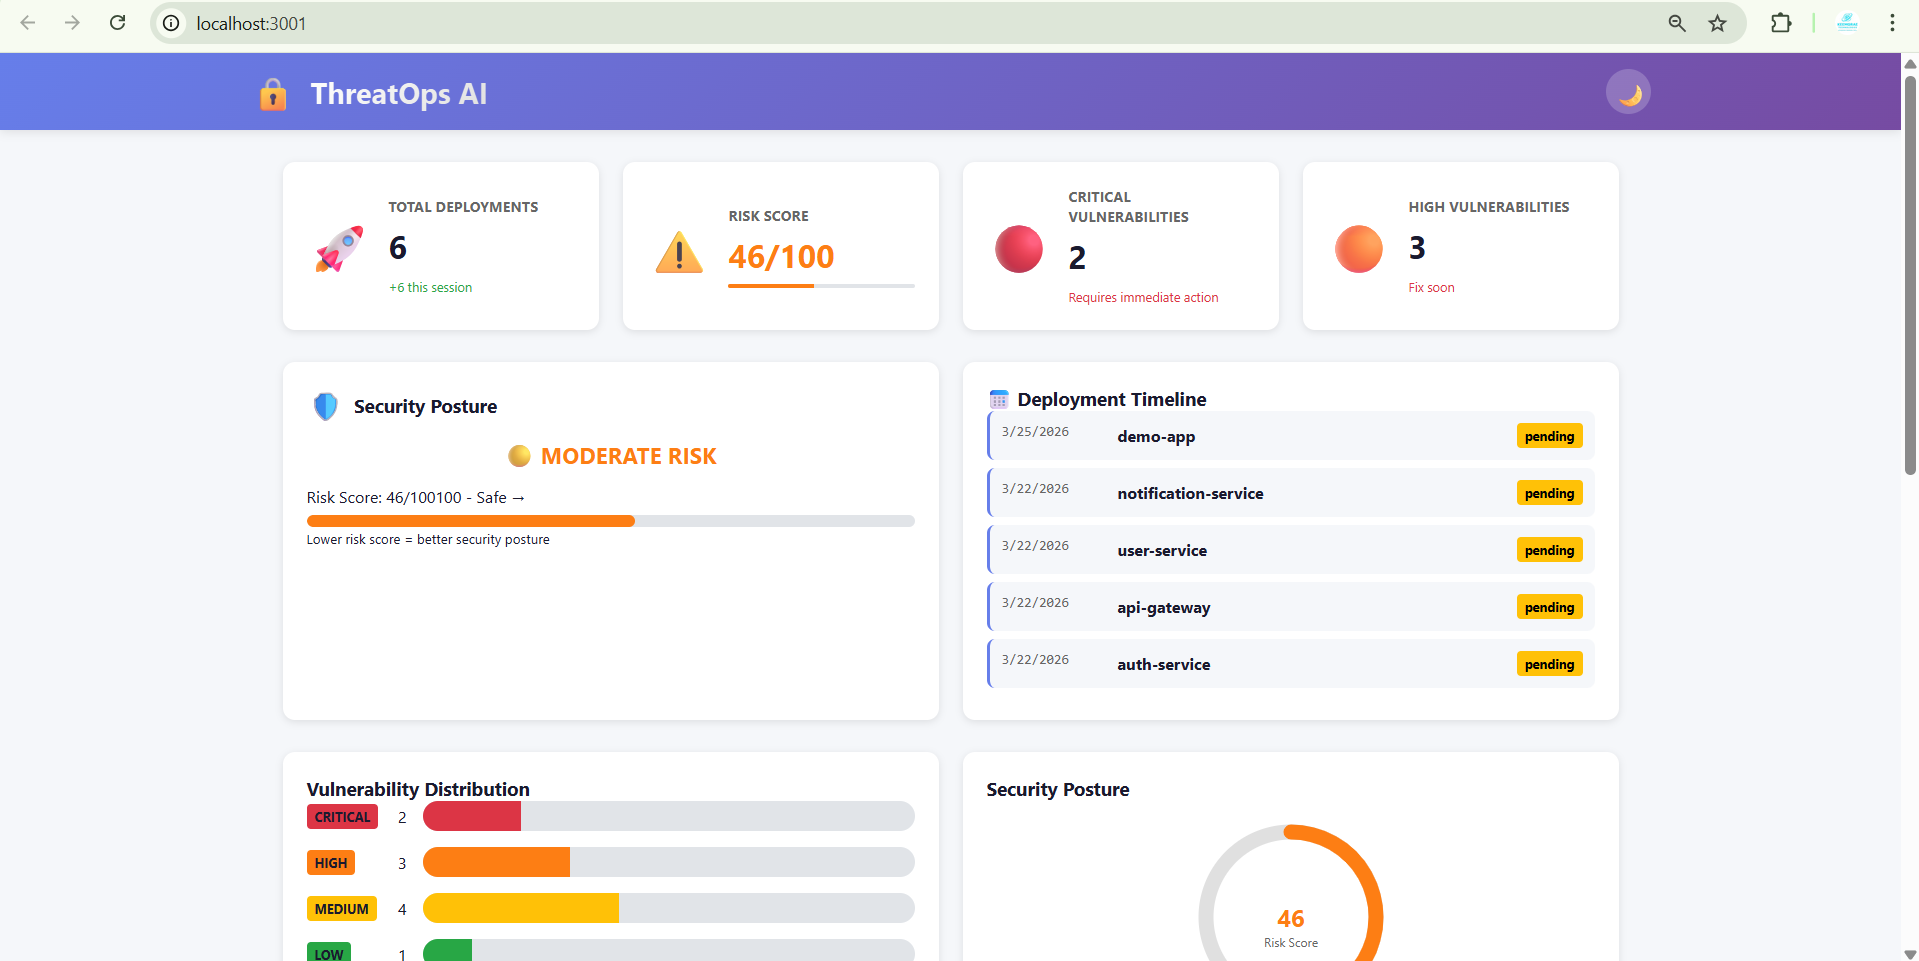This screenshot has width=1919, height=961.
Task: Click the ThreatOps AI padlock logo
Action: [x=273, y=94]
